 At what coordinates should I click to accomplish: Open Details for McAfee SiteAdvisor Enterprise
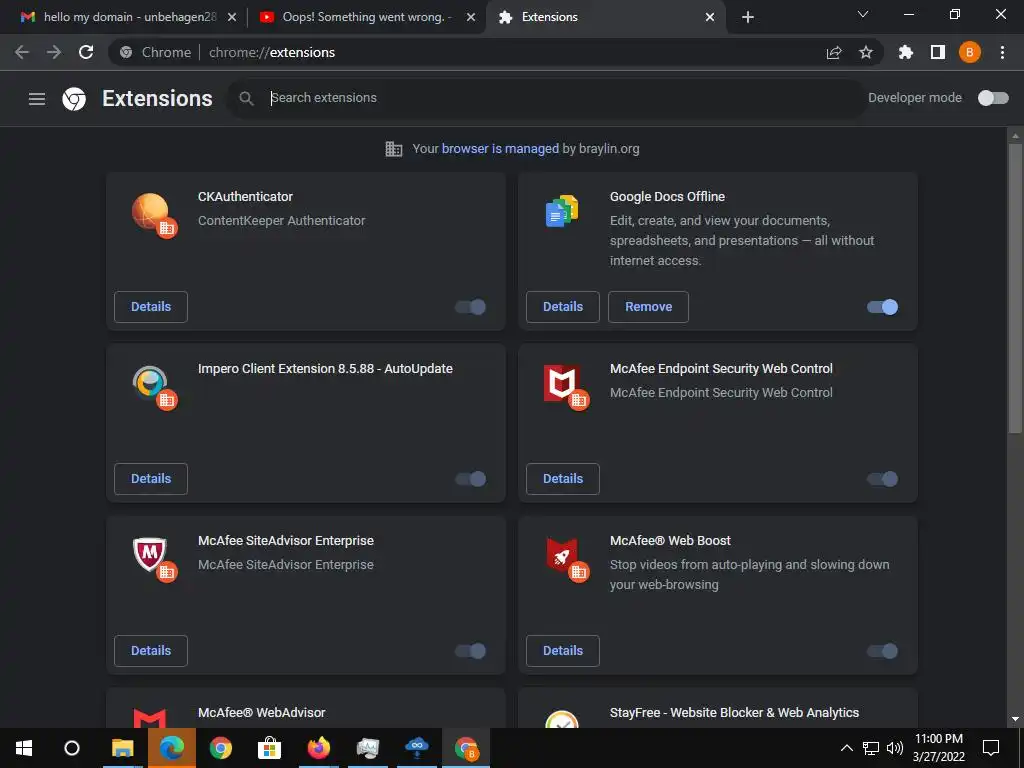151,650
